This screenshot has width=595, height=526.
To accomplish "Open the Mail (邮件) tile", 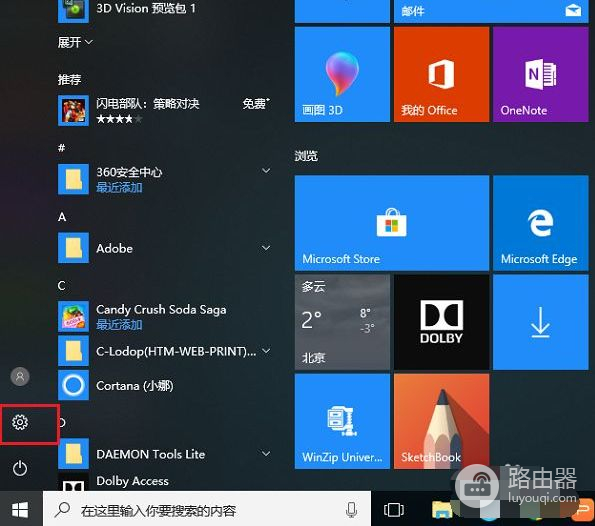I will pos(491,11).
